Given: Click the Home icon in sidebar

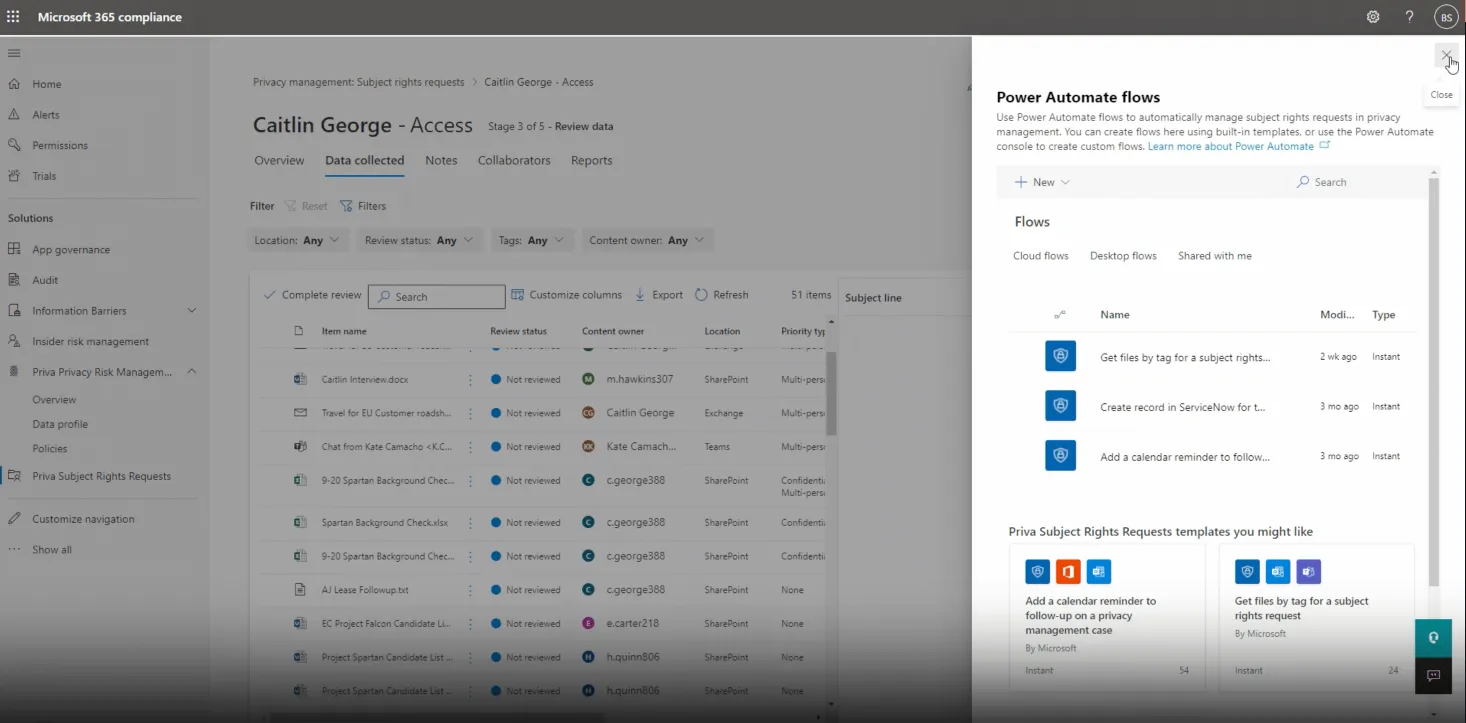Looking at the screenshot, I should [14, 84].
